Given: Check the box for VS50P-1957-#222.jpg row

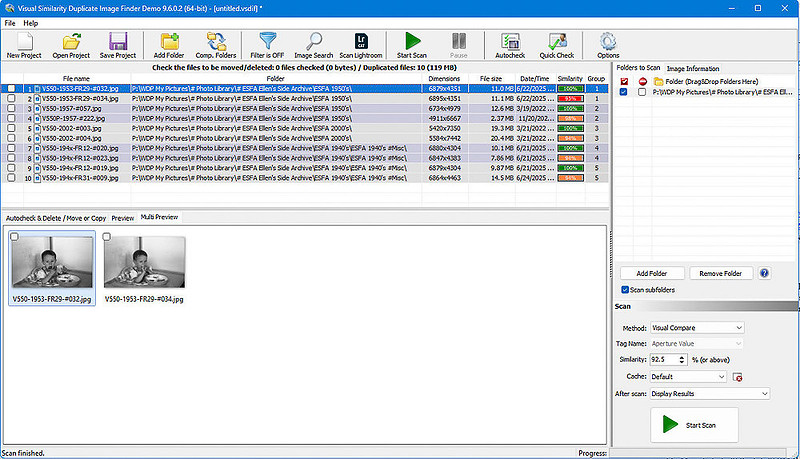Looking at the screenshot, I should [x=11, y=118].
